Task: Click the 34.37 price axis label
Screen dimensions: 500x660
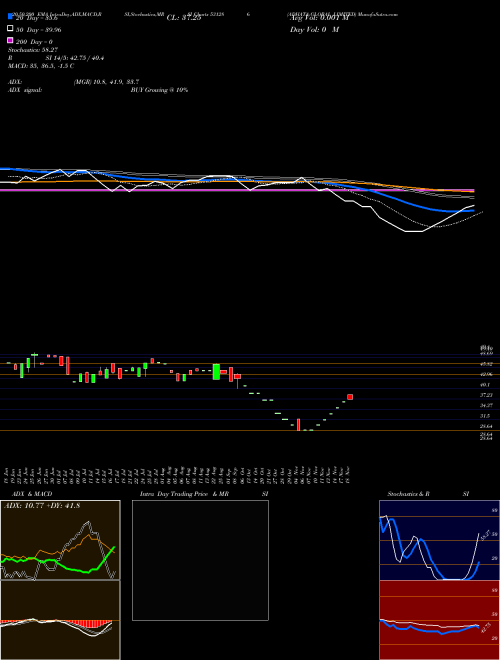Action: 486,405
